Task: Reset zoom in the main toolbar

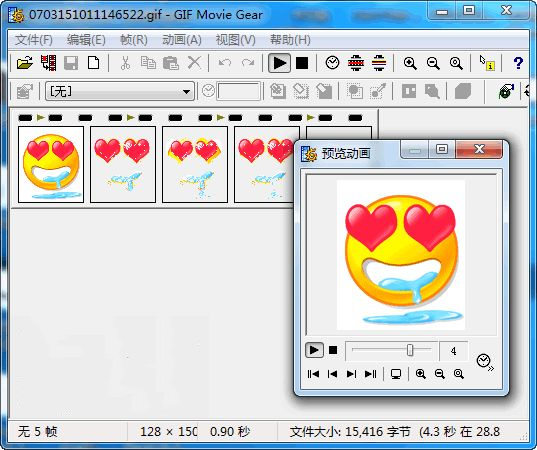Action: (456, 63)
